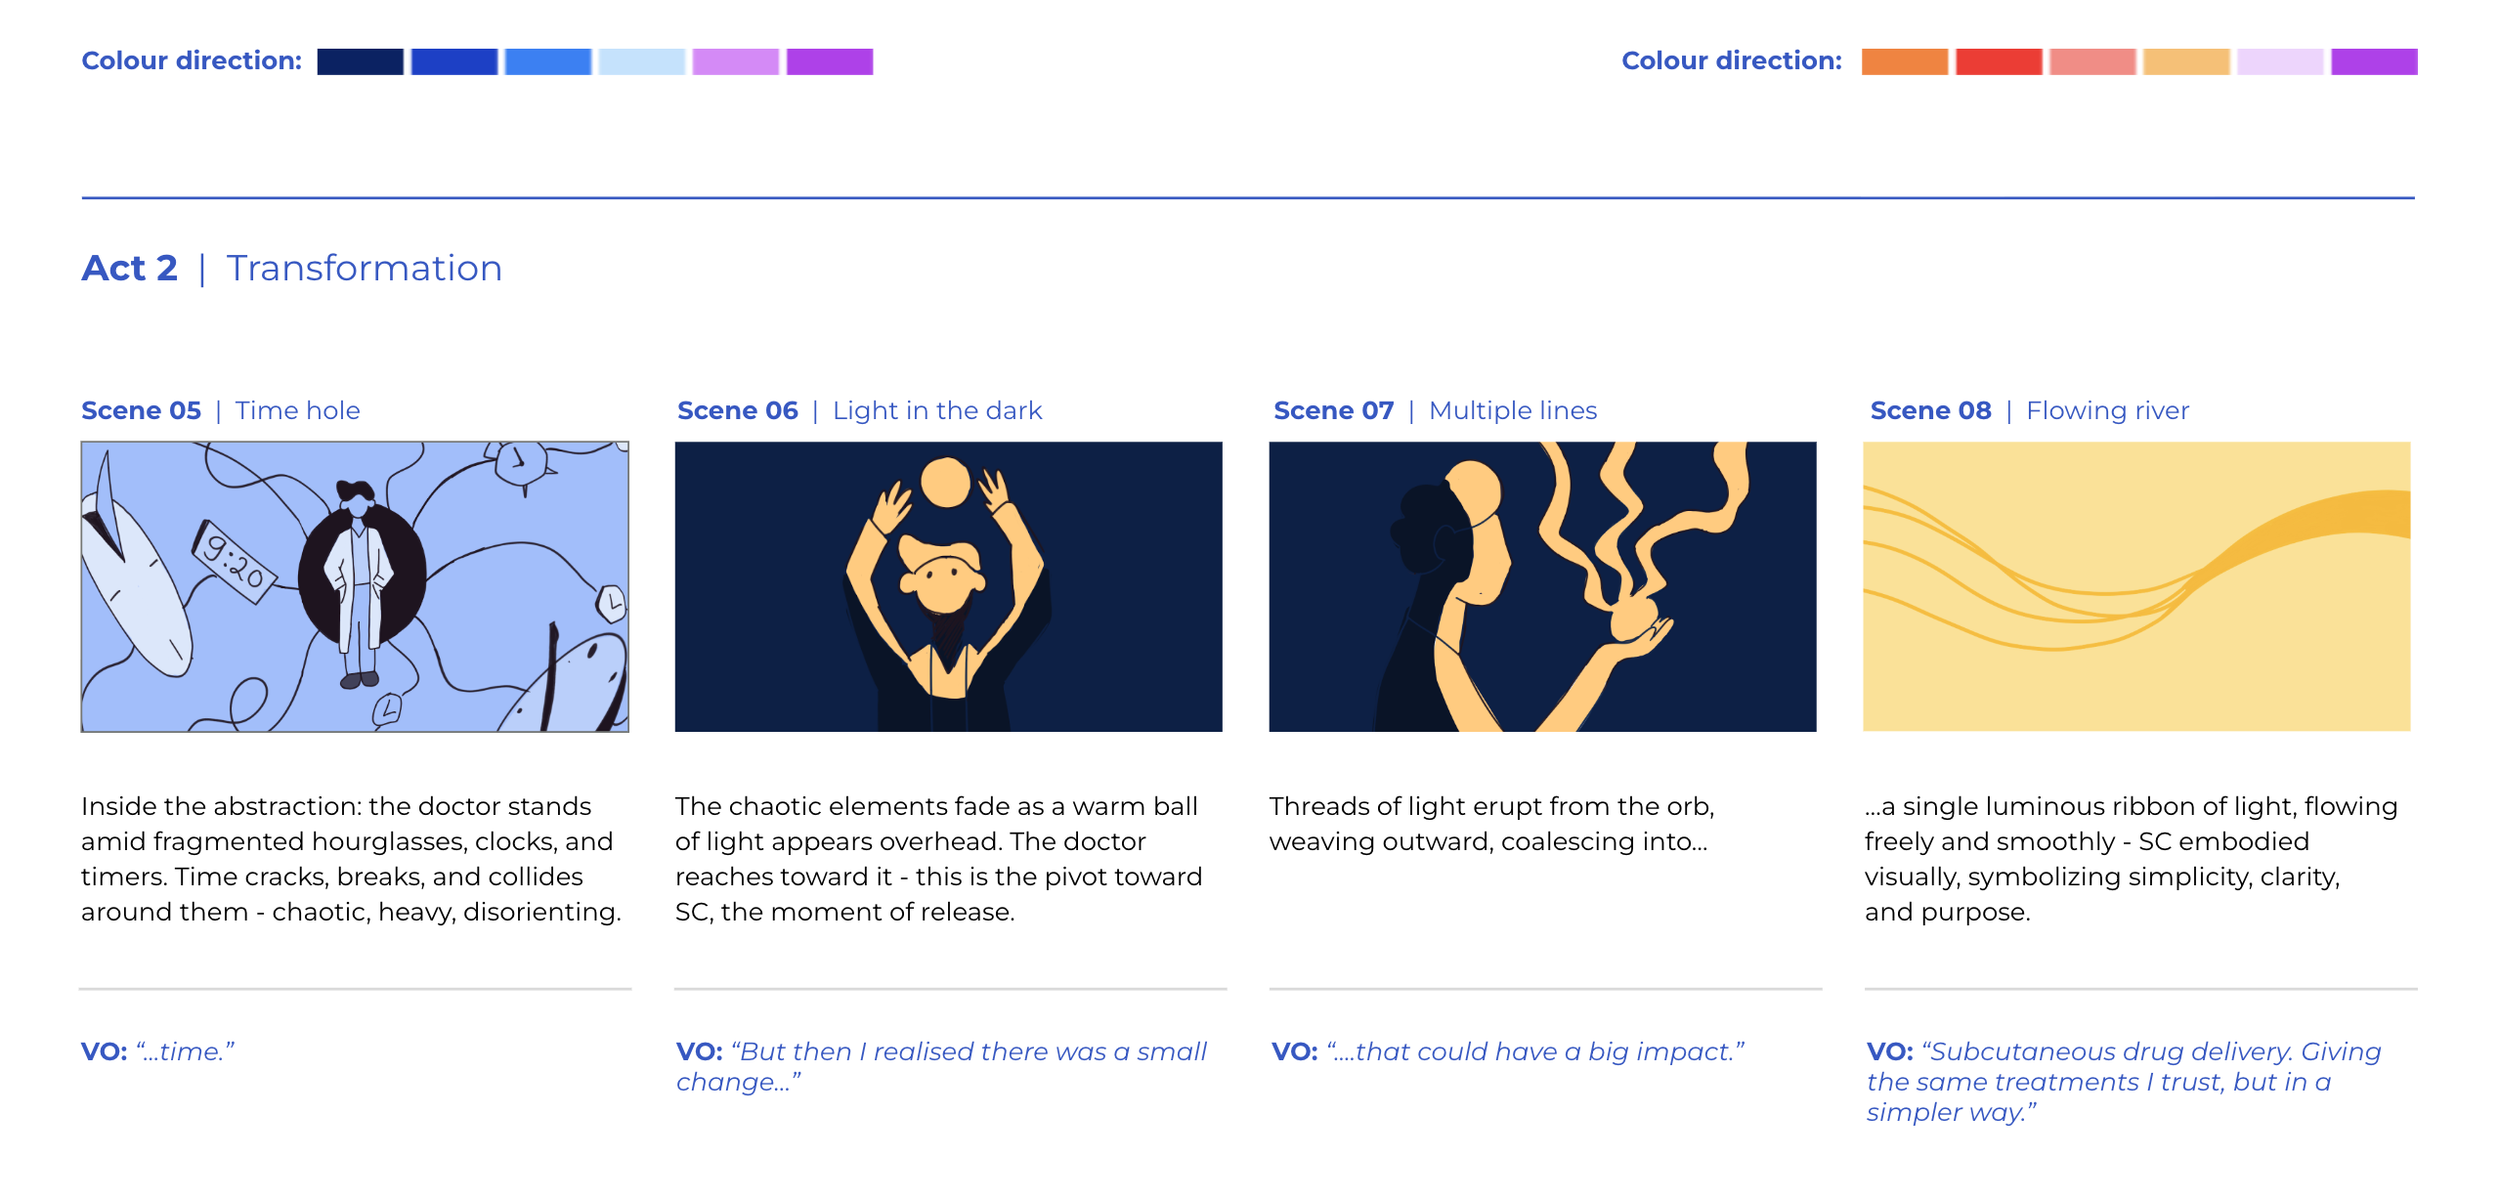
Task: Select the orange colour swatch
Action: 1904,61
